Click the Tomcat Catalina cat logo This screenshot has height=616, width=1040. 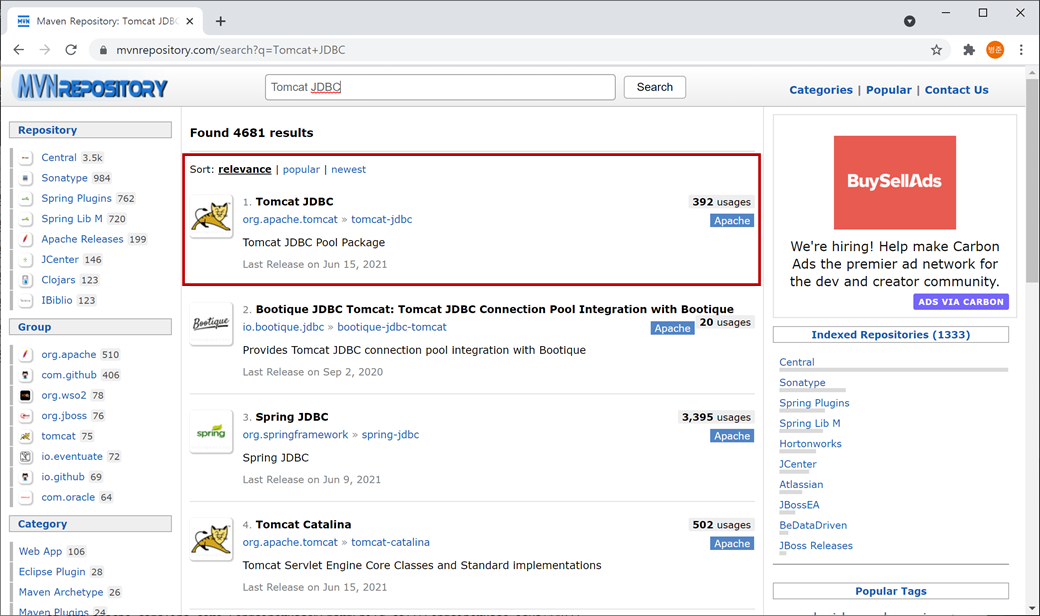pyautogui.click(x=211, y=539)
